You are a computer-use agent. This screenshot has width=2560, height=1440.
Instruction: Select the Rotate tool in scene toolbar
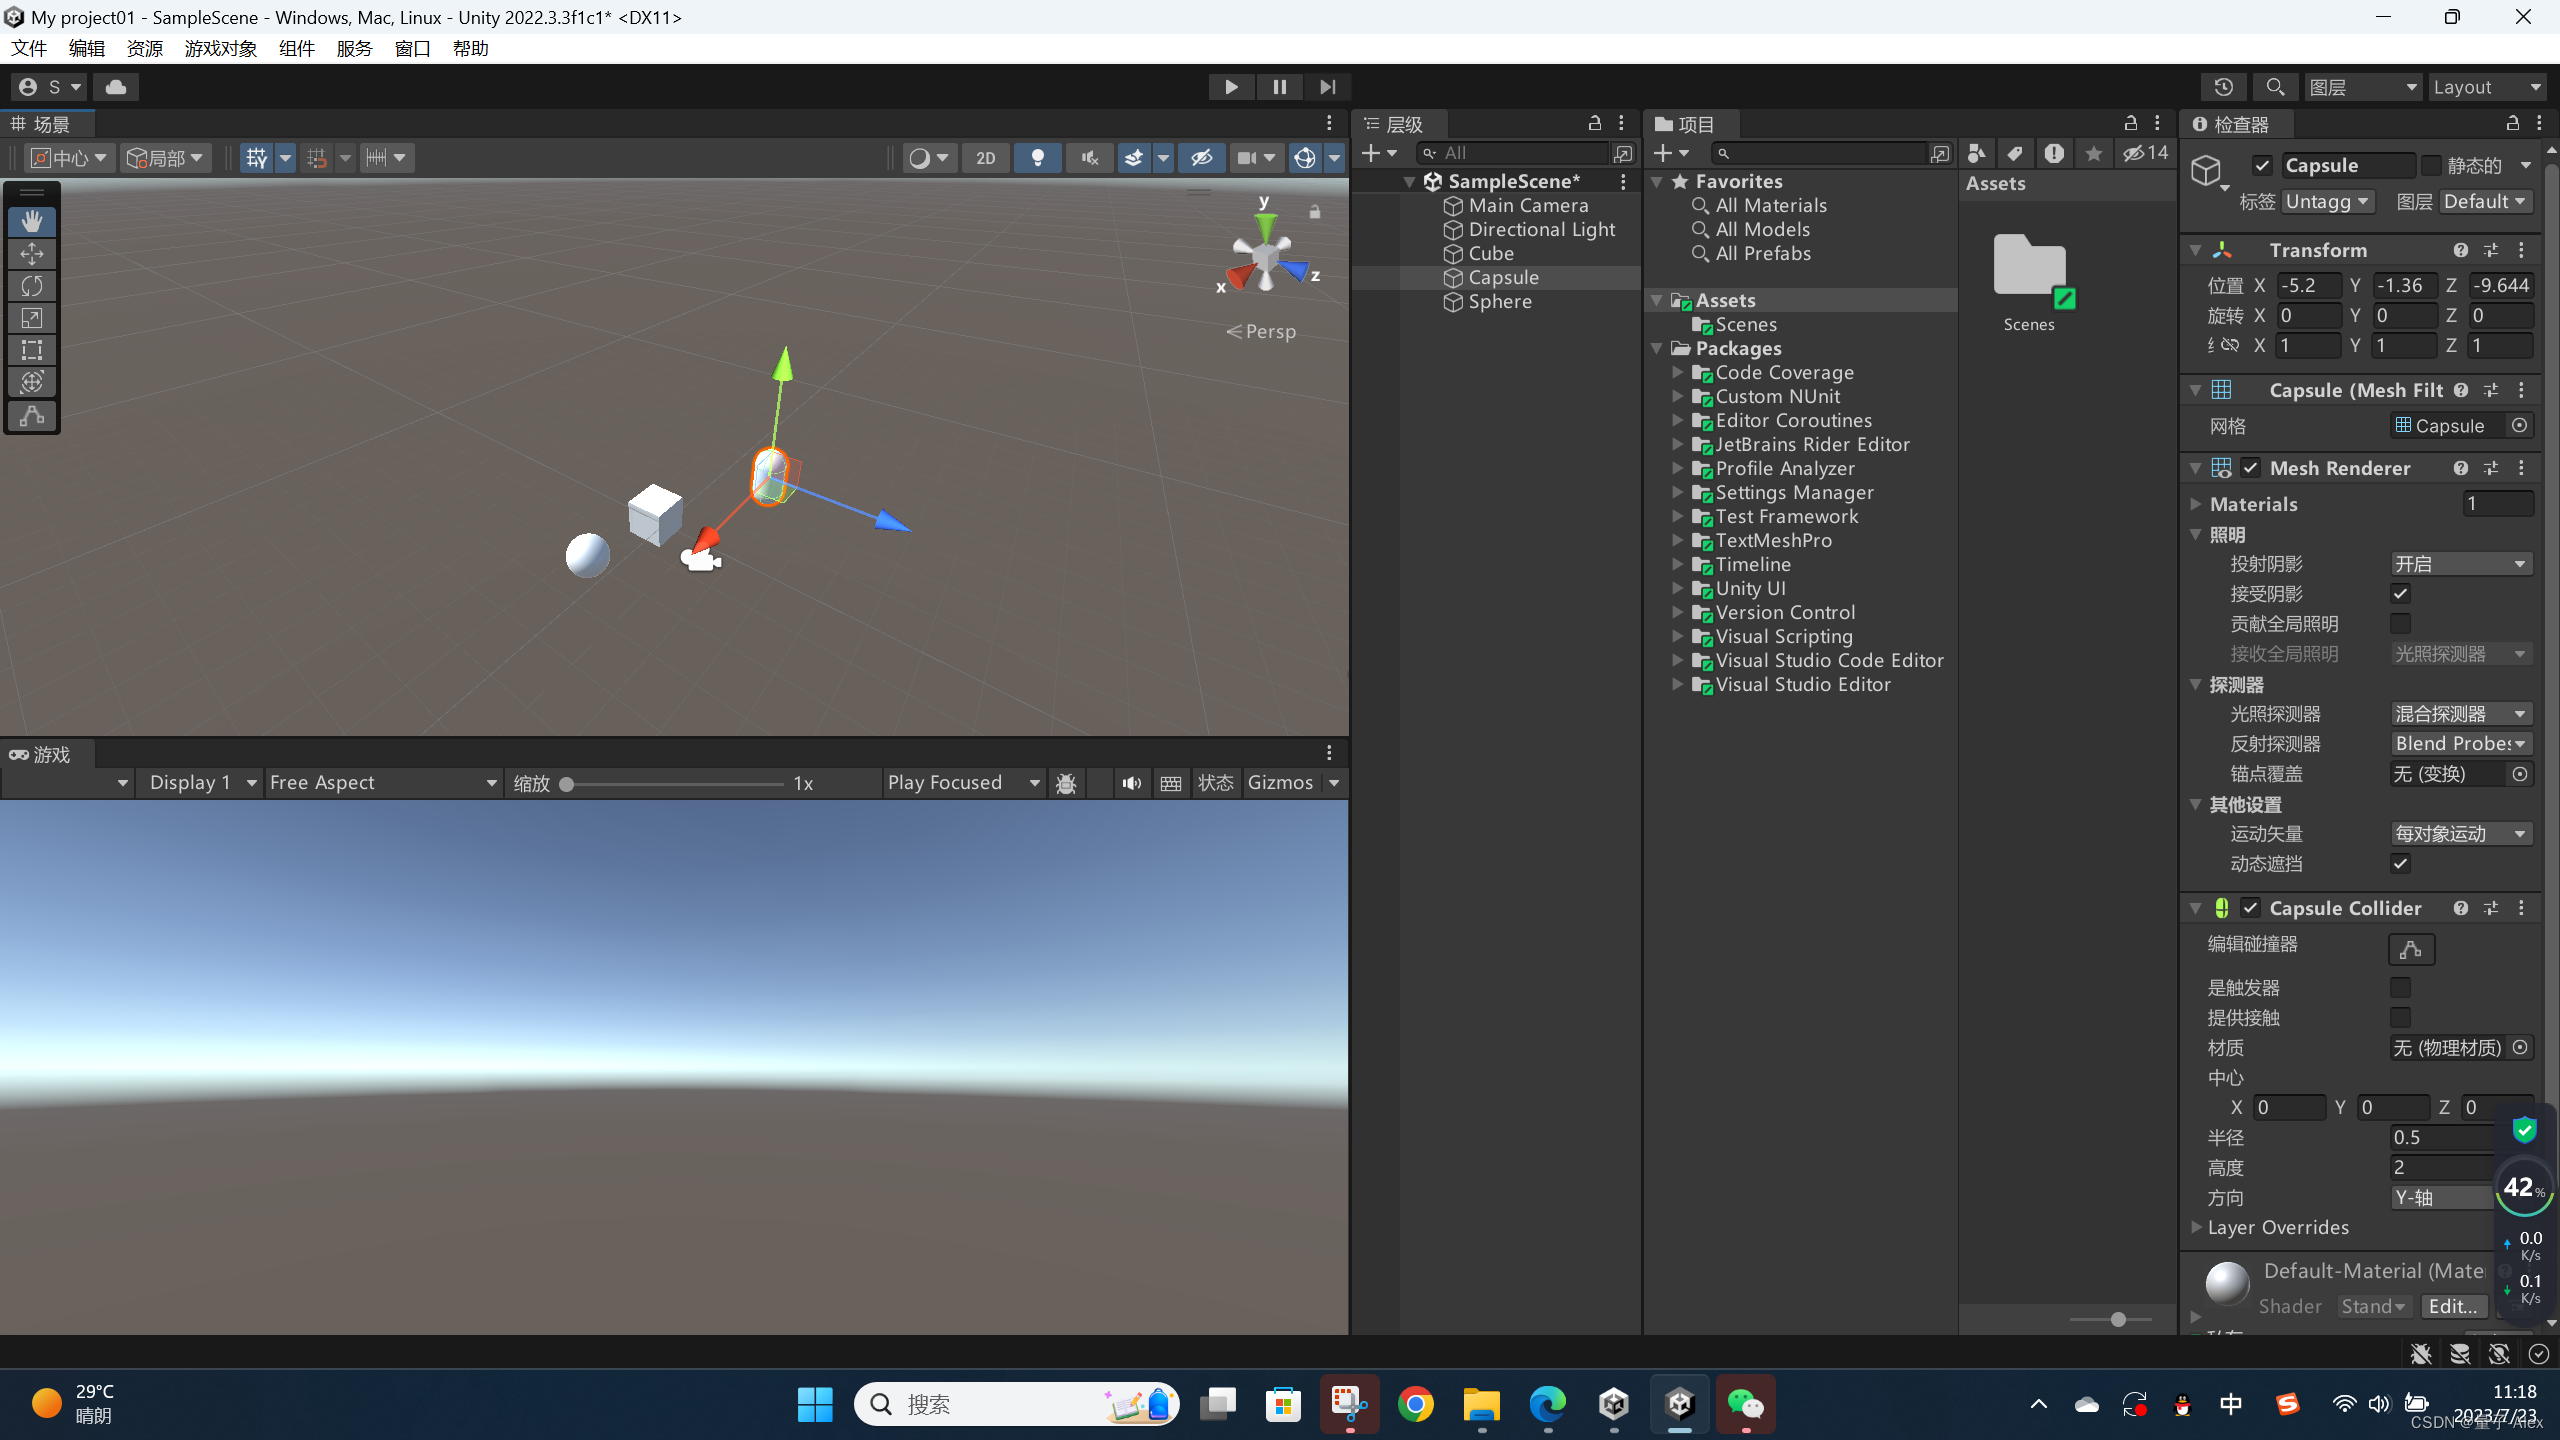click(x=32, y=286)
